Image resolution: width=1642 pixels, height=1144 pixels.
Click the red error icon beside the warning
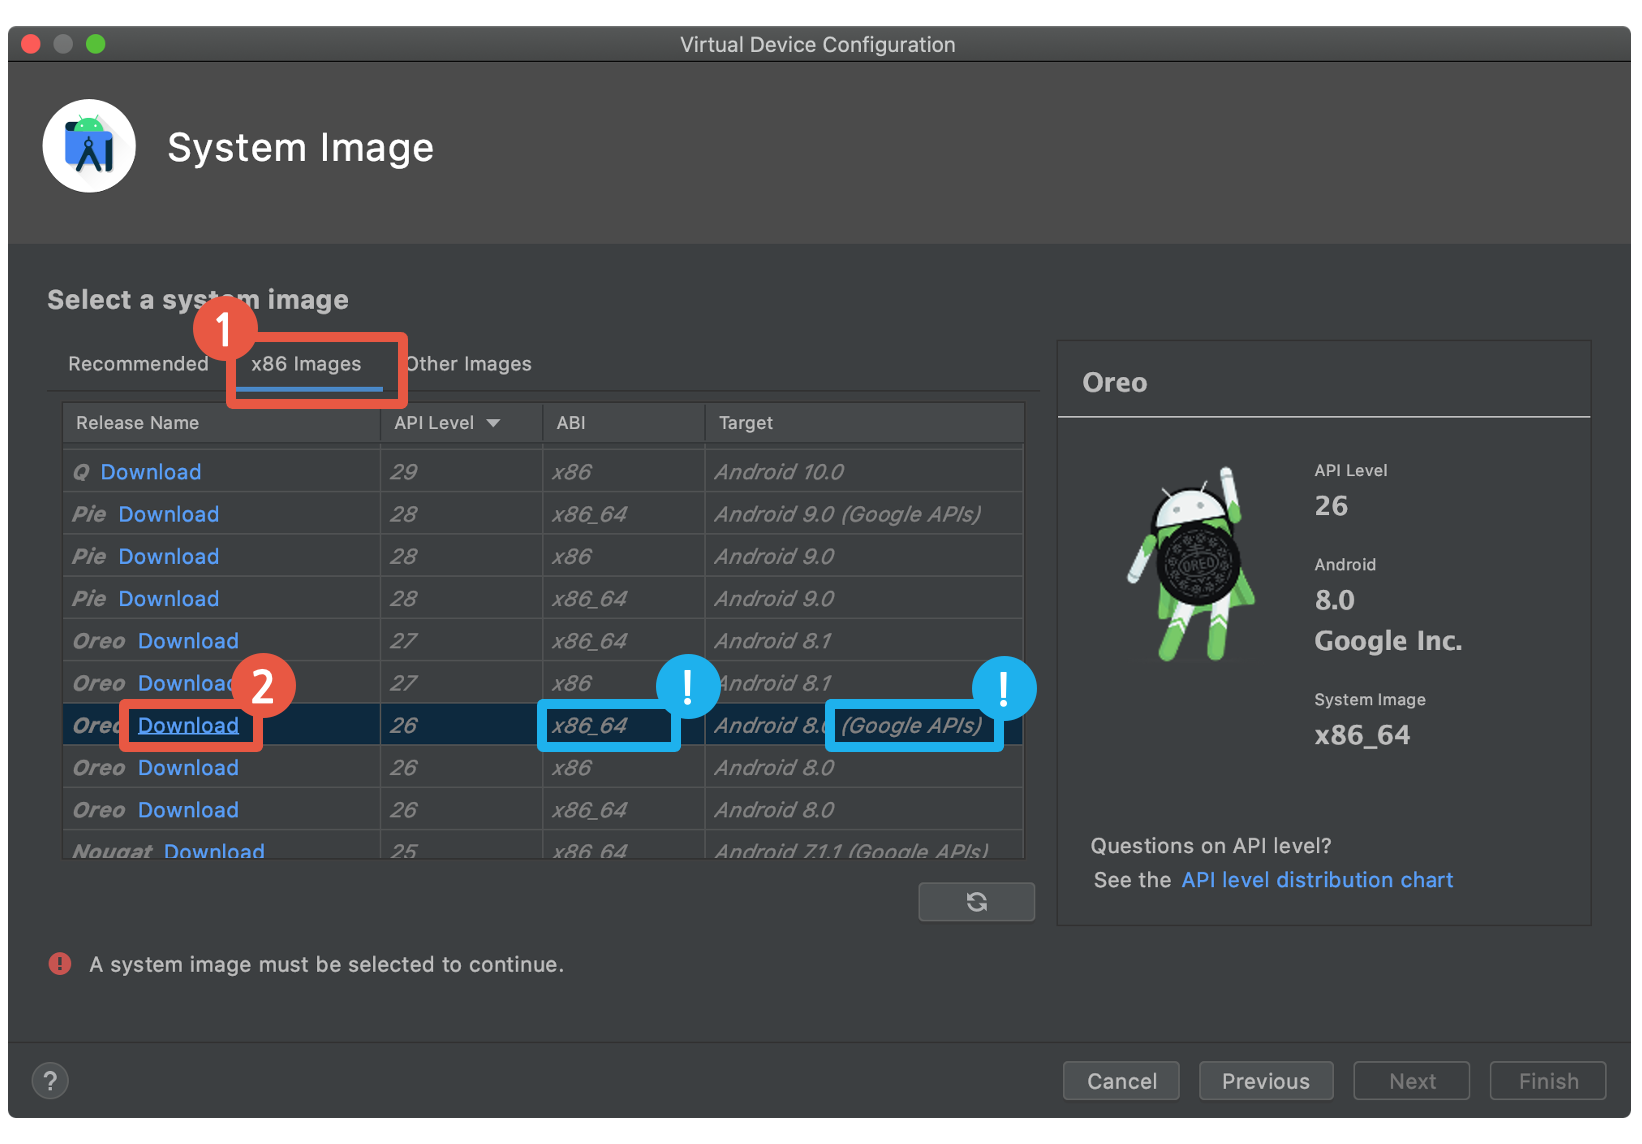click(x=60, y=964)
